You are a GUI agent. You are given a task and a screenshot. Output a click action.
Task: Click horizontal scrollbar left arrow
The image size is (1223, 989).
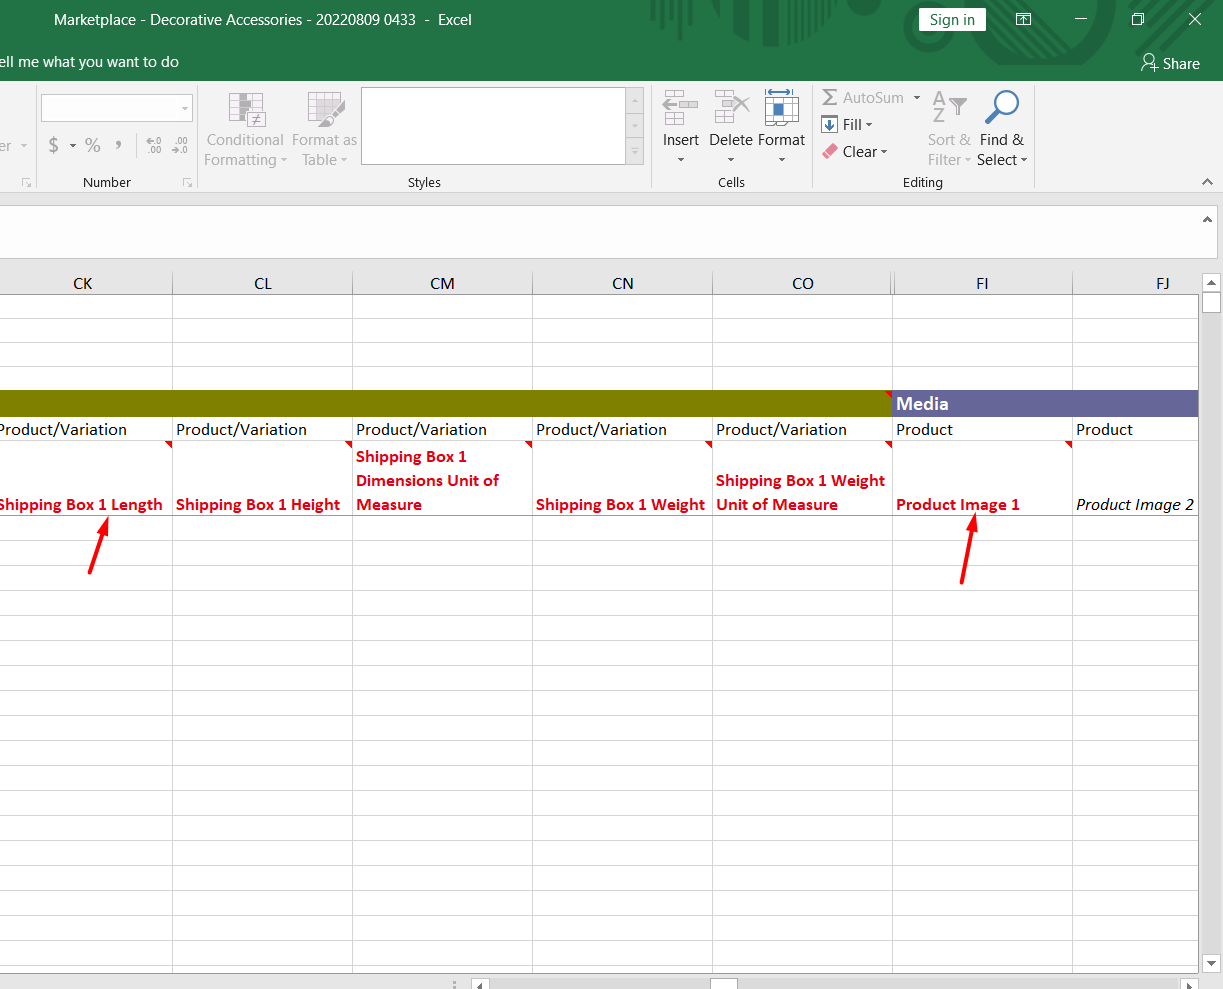tap(480, 985)
